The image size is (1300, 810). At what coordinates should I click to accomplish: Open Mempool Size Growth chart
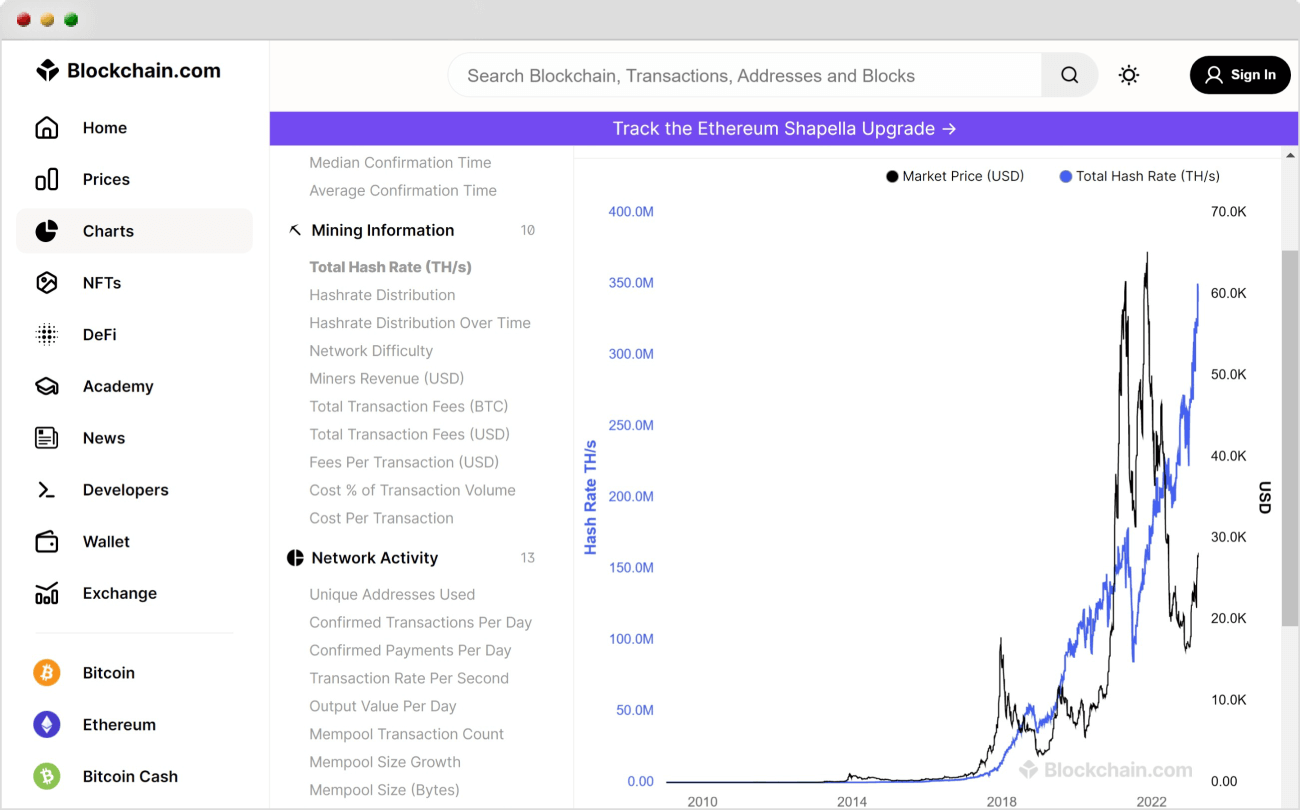(385, 763)
